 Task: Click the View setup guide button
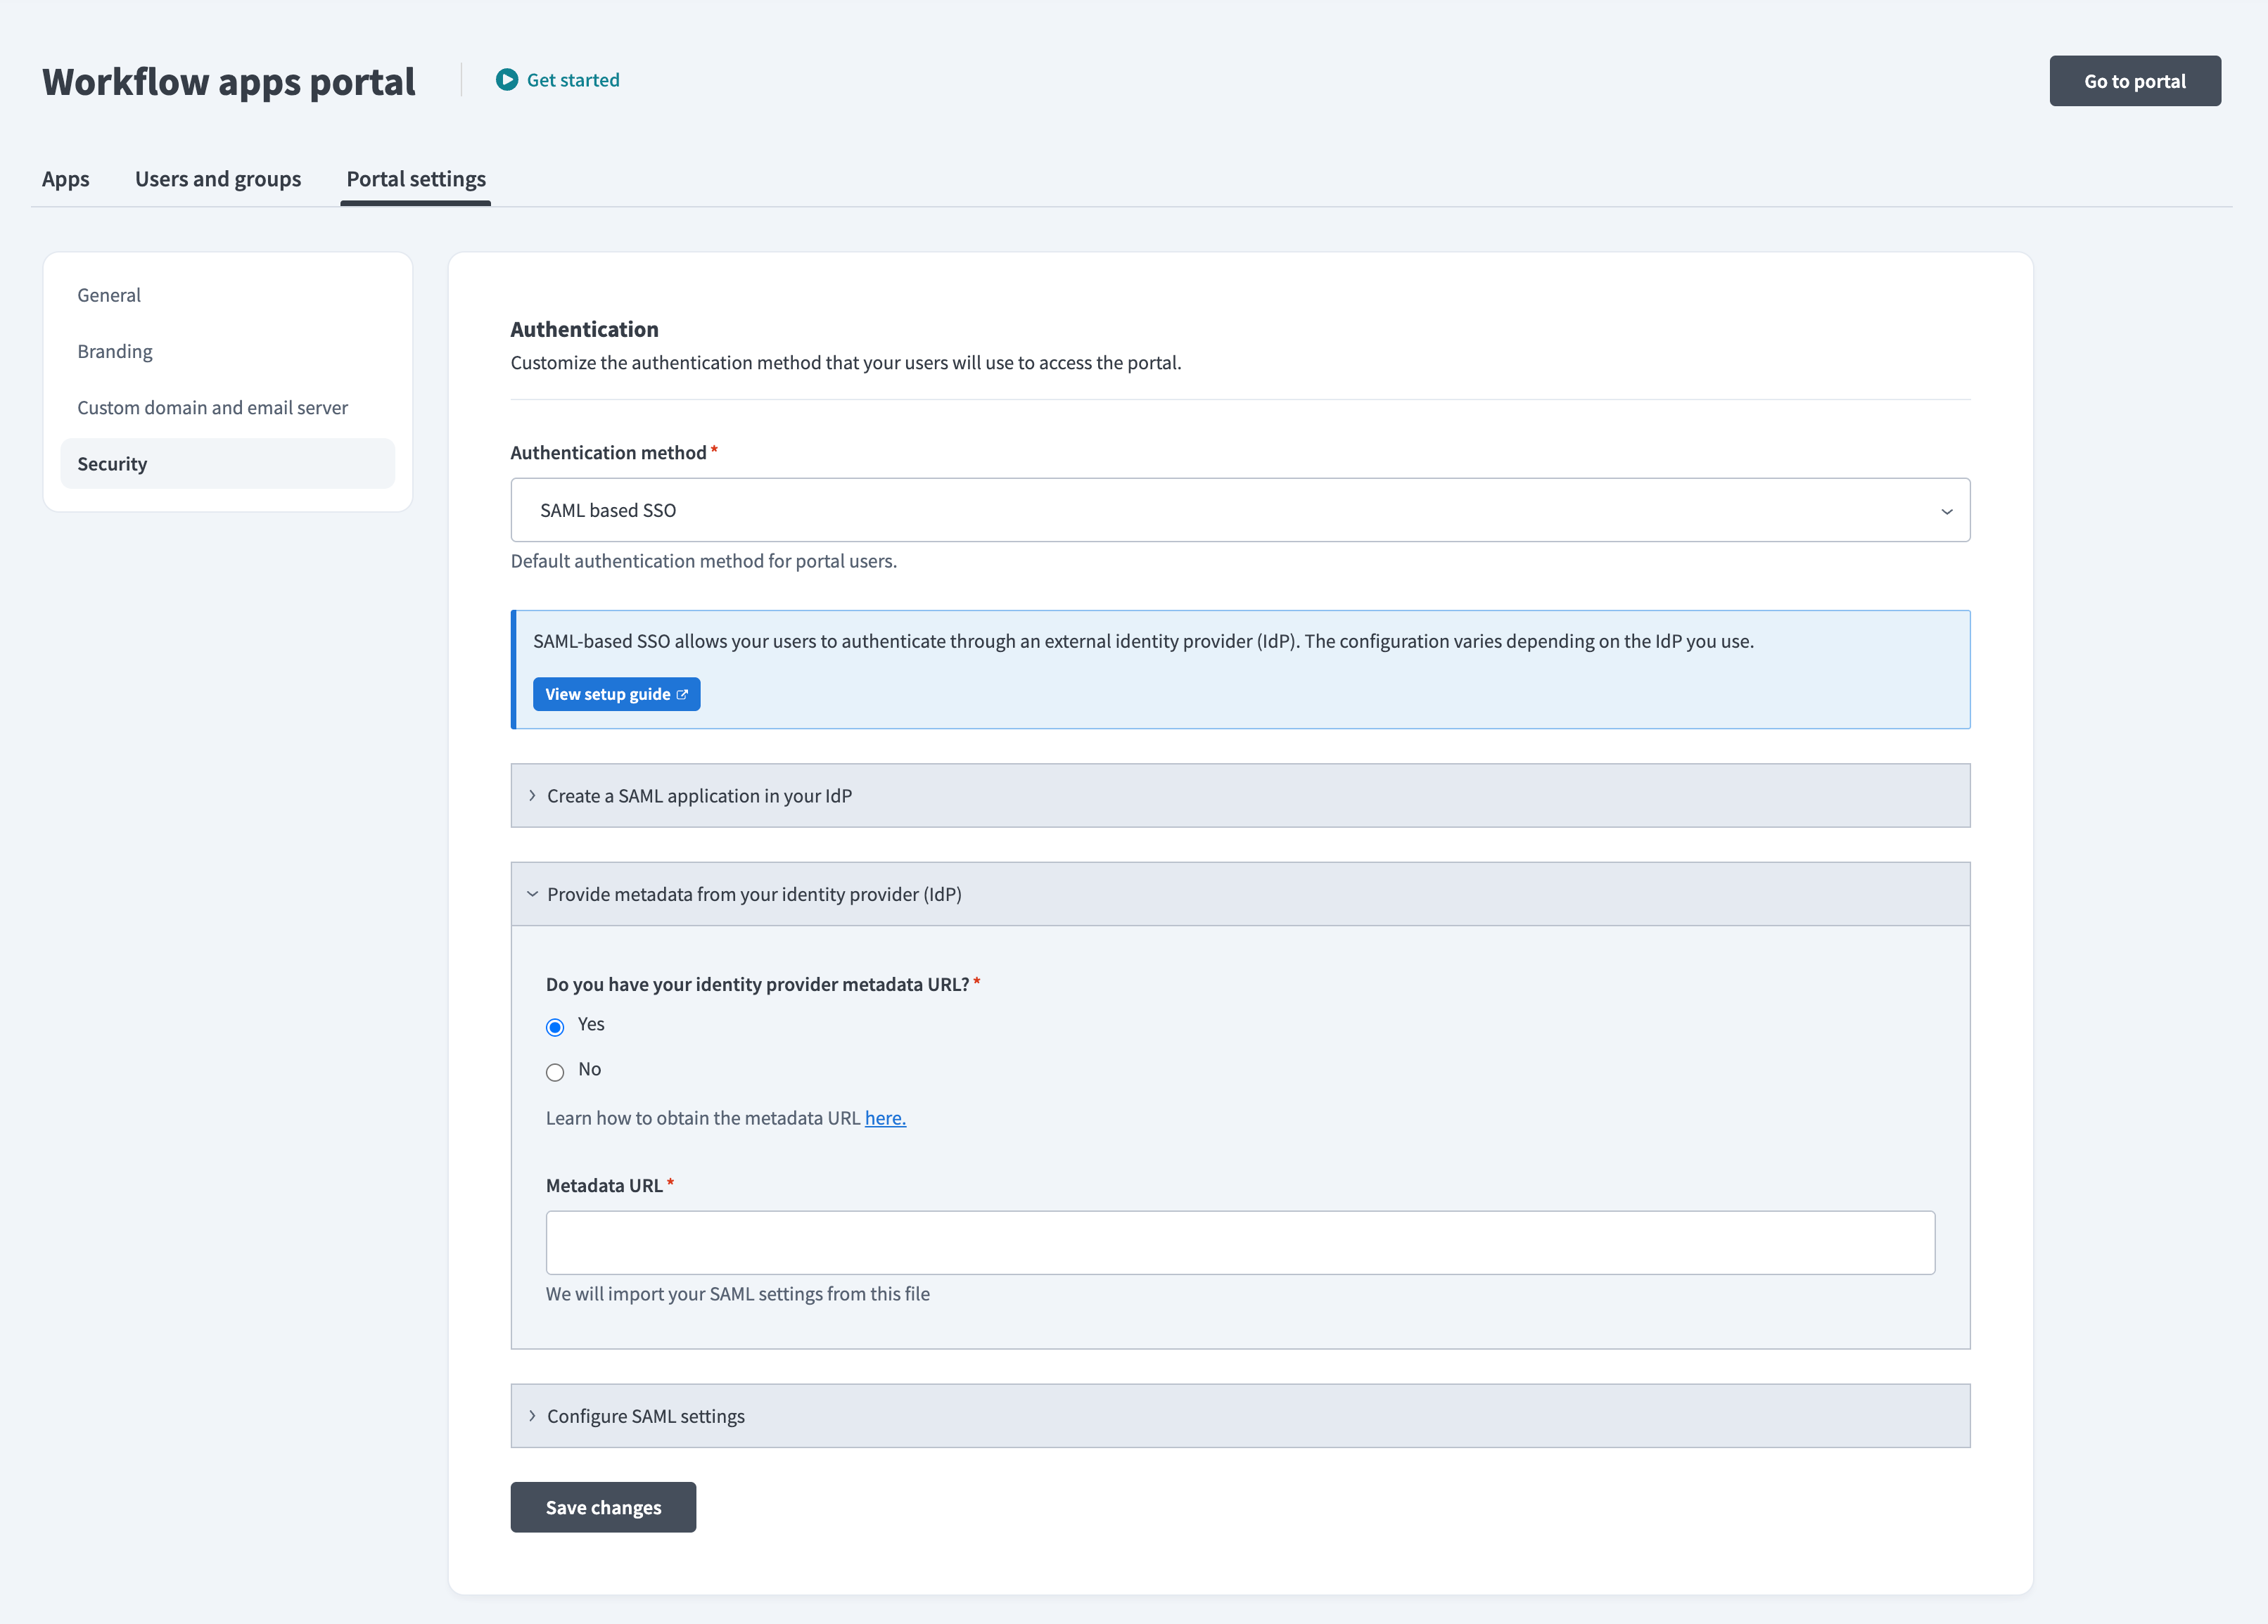coord(616,694)
